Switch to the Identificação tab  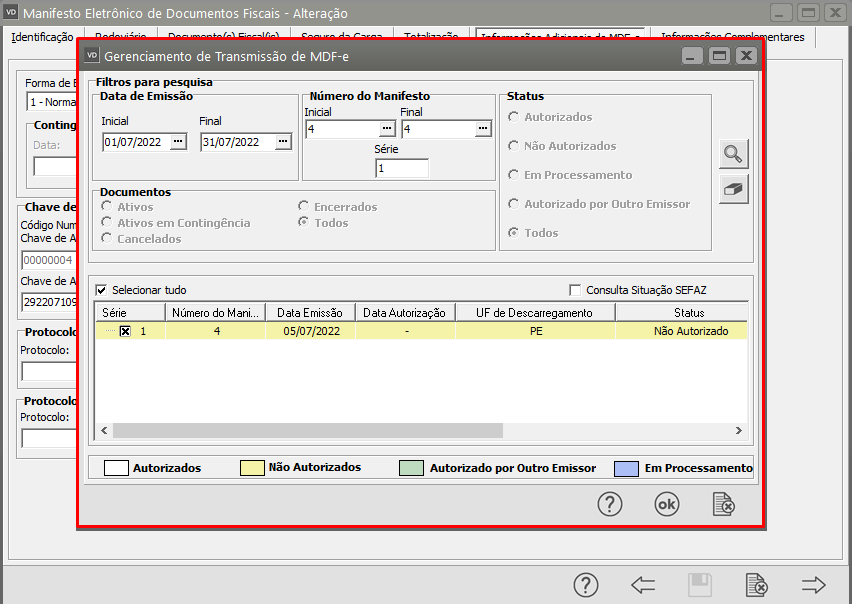click(42, 37)
